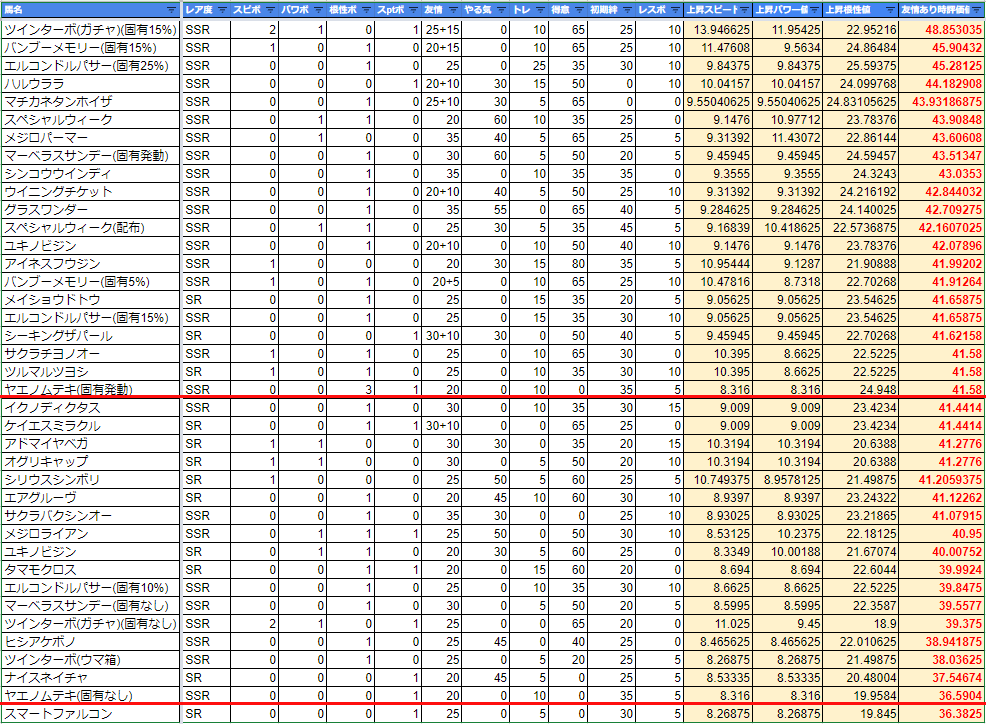986x724 pixels.
Task: Select the メジロライアン name cell
Action: pyautogui.click(x=91, y=534)
